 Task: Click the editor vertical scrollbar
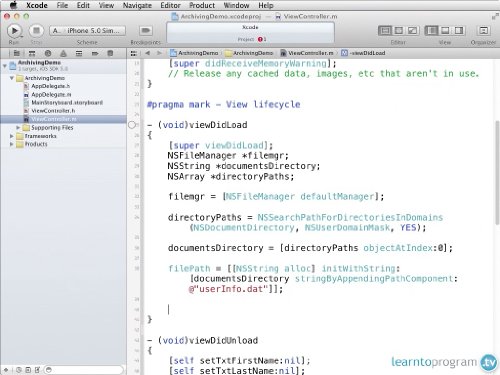point(497,173)
